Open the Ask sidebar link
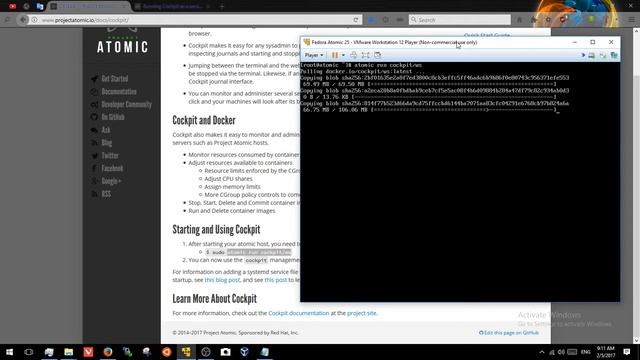 (106, 130)
